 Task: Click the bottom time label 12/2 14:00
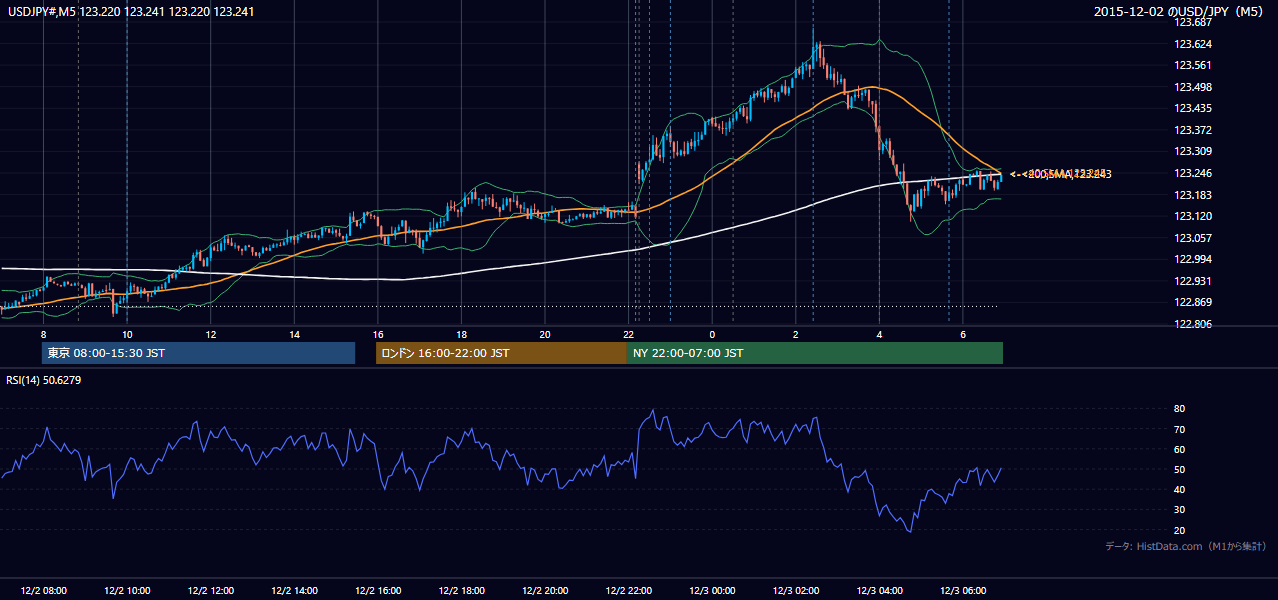click(x=294, y=591)
